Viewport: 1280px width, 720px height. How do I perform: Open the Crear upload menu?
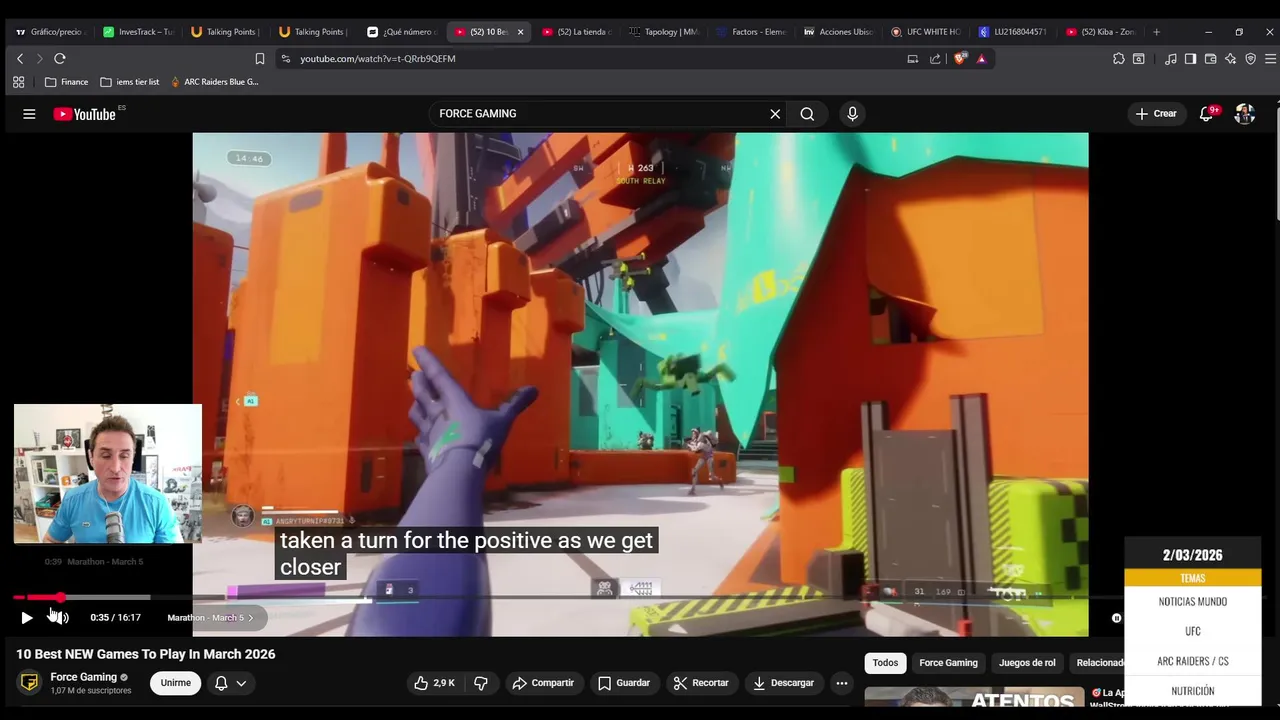click(x=1156, y=114)
